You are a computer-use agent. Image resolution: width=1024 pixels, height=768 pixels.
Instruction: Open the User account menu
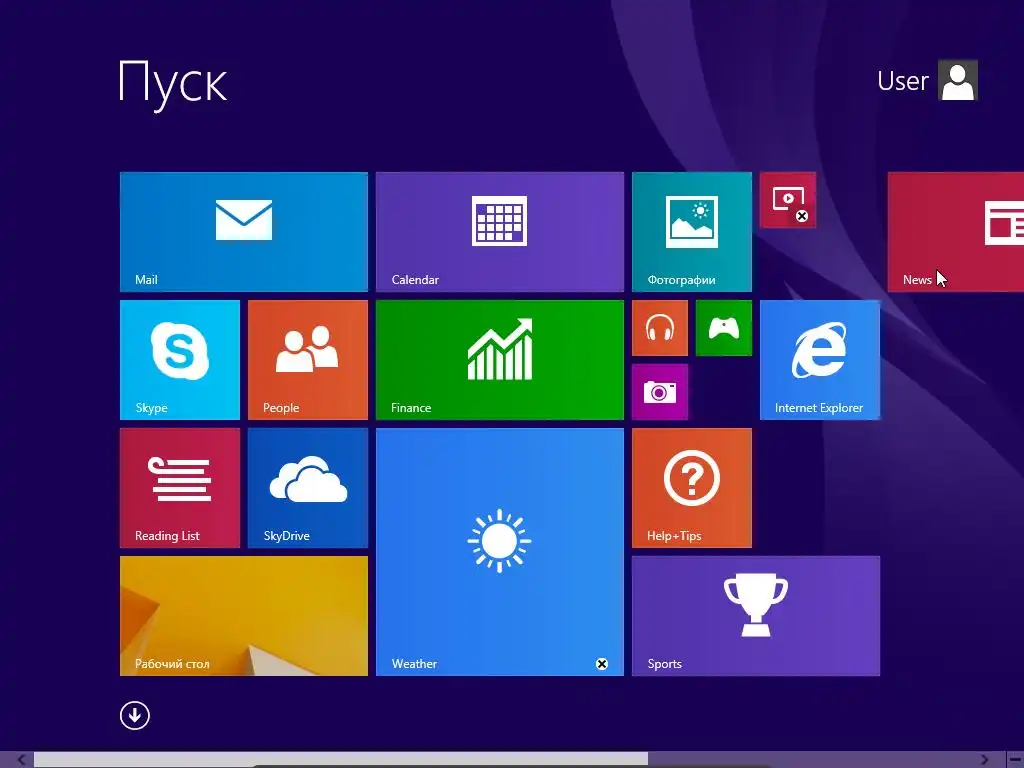tap(927, 80)
